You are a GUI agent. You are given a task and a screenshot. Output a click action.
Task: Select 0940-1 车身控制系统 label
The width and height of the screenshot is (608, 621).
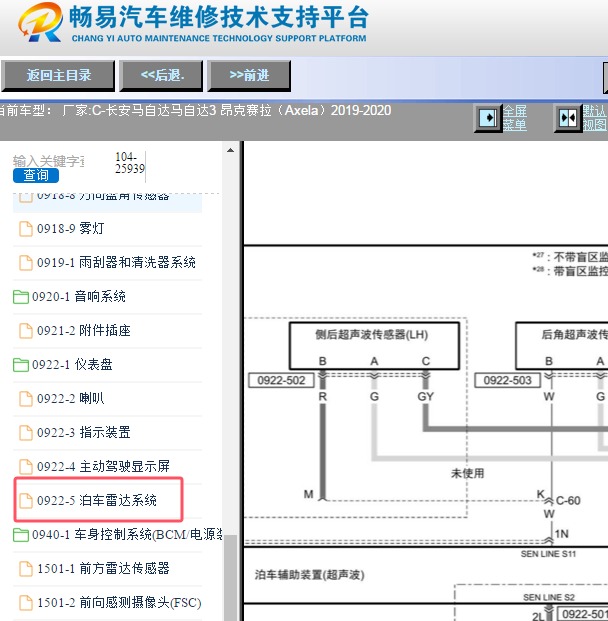[x=127, y=535]
